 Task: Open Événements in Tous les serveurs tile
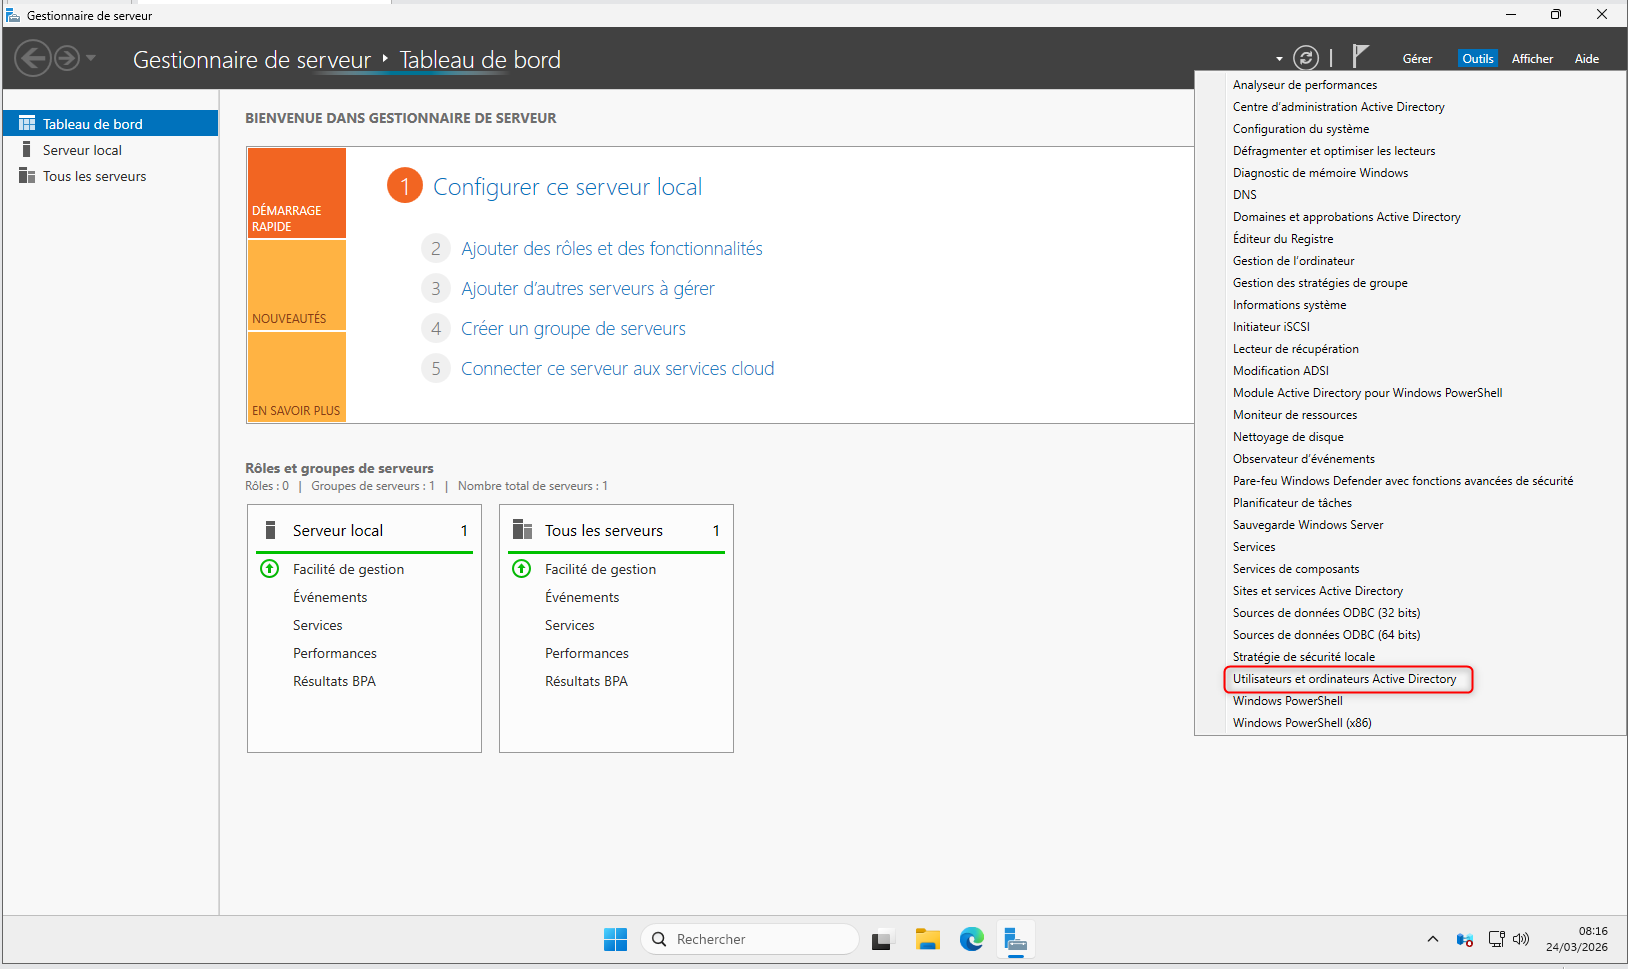tap(582, 597)
